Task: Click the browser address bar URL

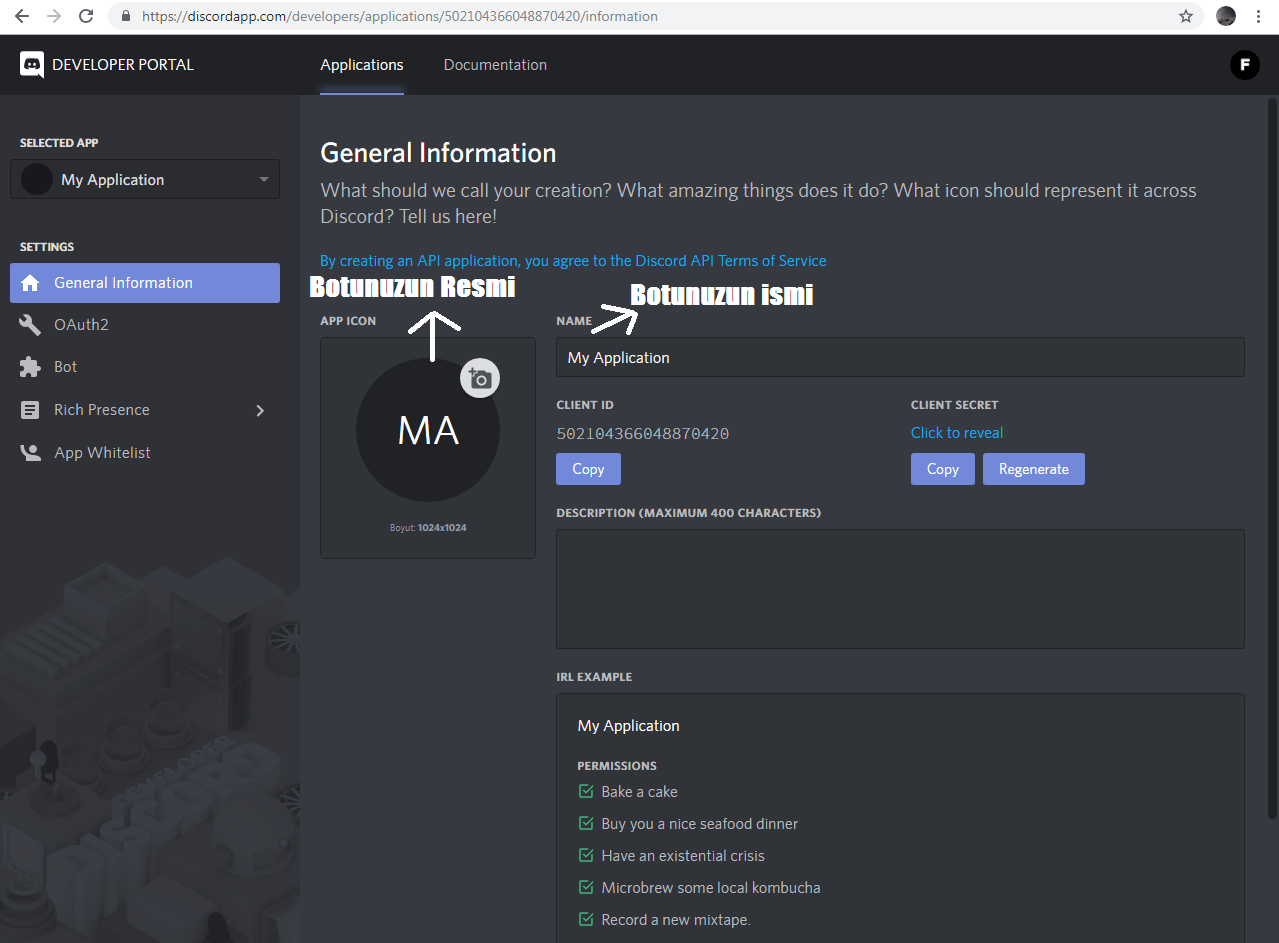Action: click(400, 16)
